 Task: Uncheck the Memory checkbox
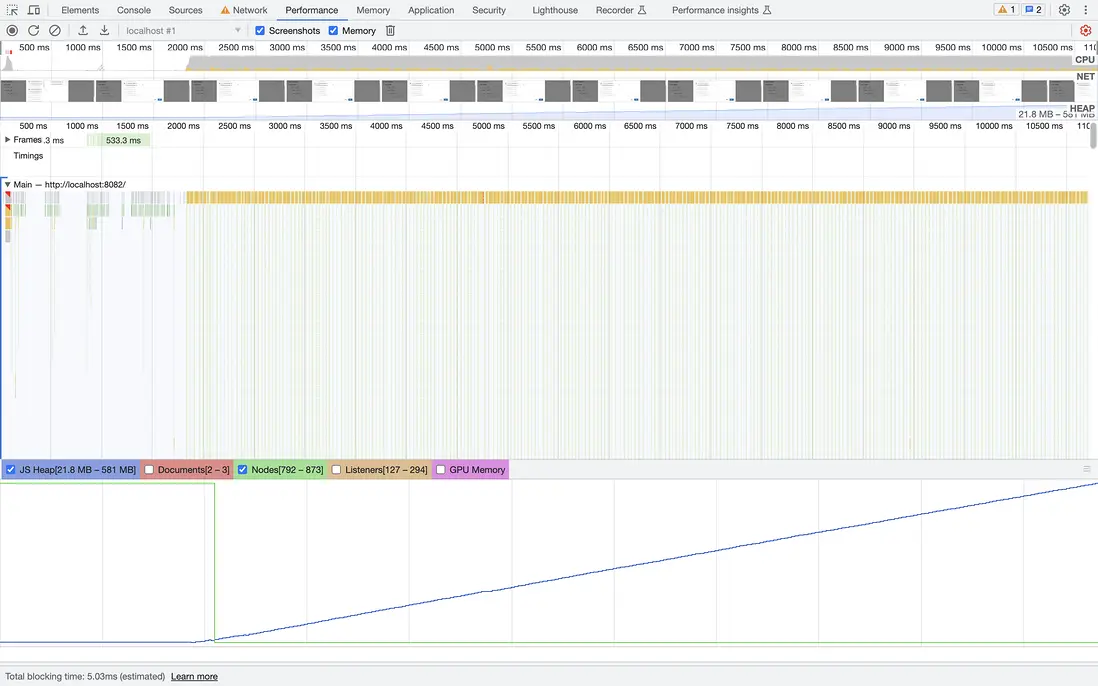coord(333,30)
